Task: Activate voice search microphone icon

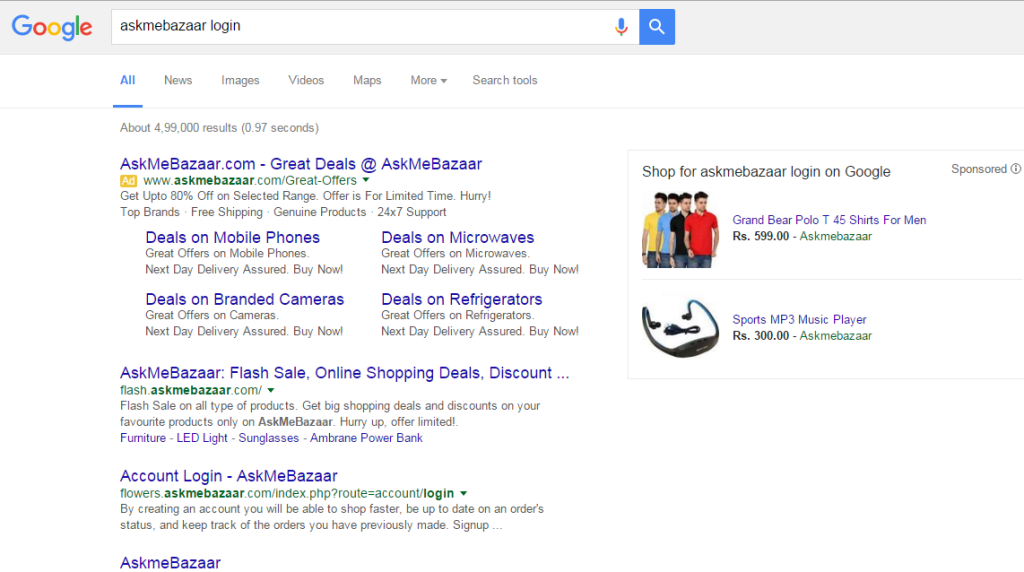Action: (x=621, y=27)
